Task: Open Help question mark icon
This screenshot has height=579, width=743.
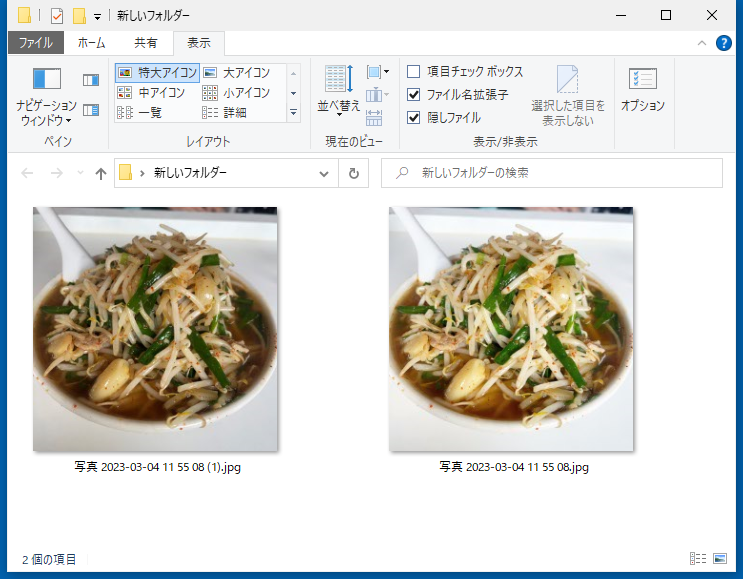Action: [724, 43]
